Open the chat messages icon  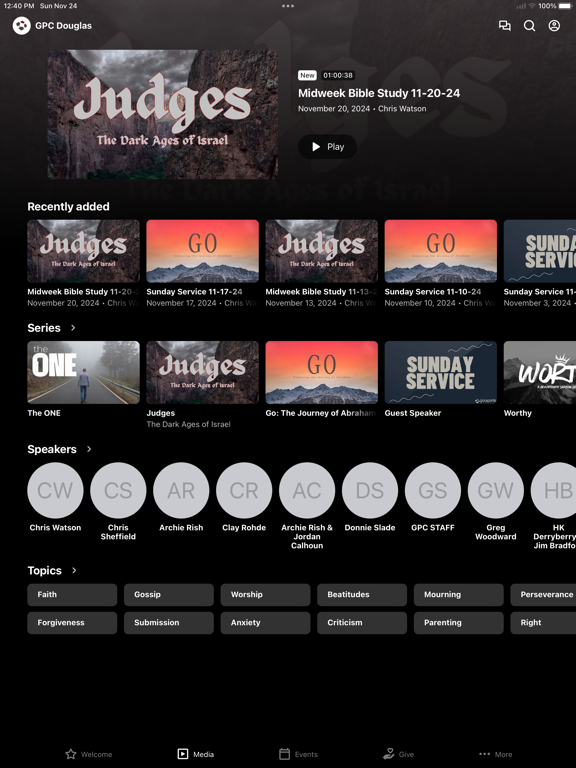click(x=504, y=25)
